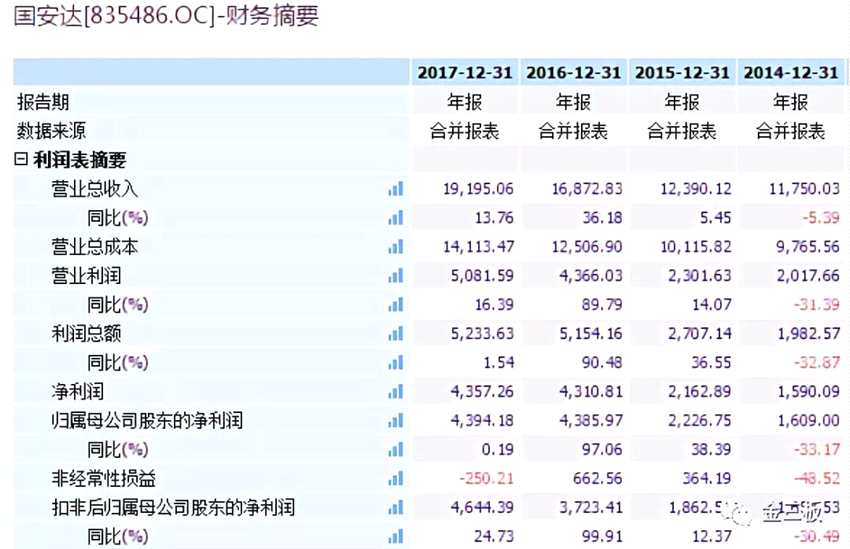
Task: Select cost value 14,113.47
Action: 478,247
